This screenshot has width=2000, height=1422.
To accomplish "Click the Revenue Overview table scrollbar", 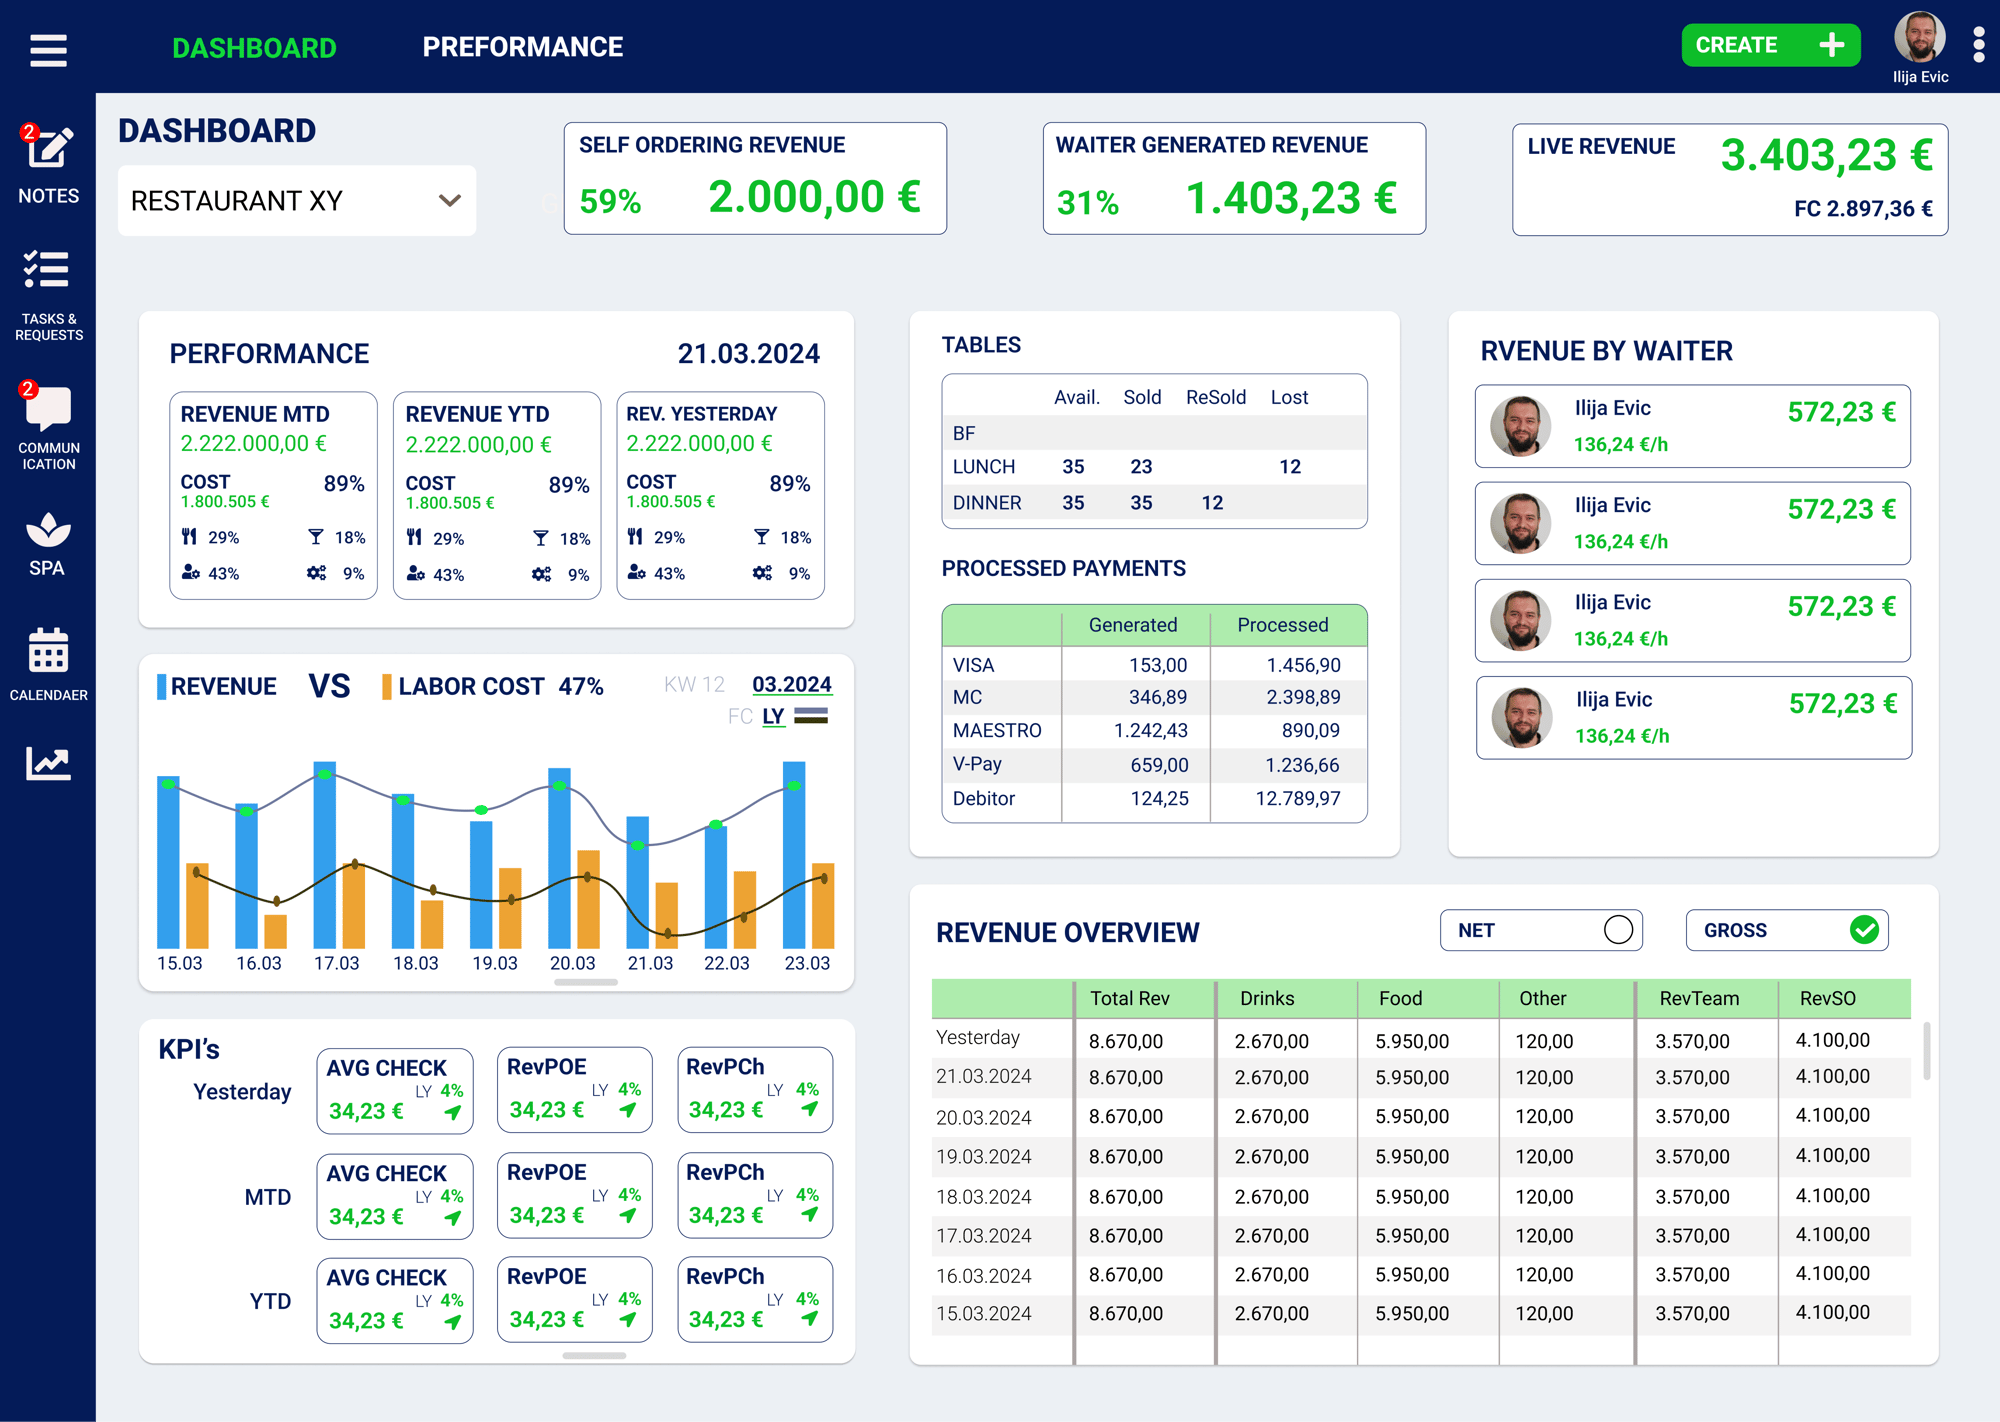I will point(1926,1050).
